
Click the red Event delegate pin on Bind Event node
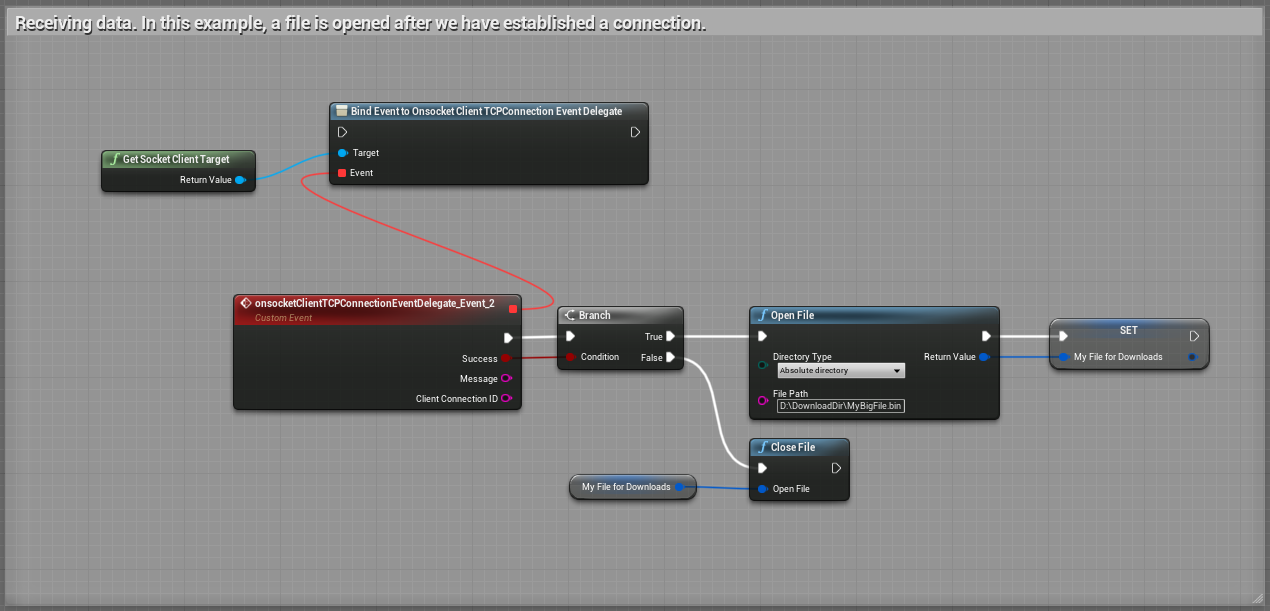(342, 173)
